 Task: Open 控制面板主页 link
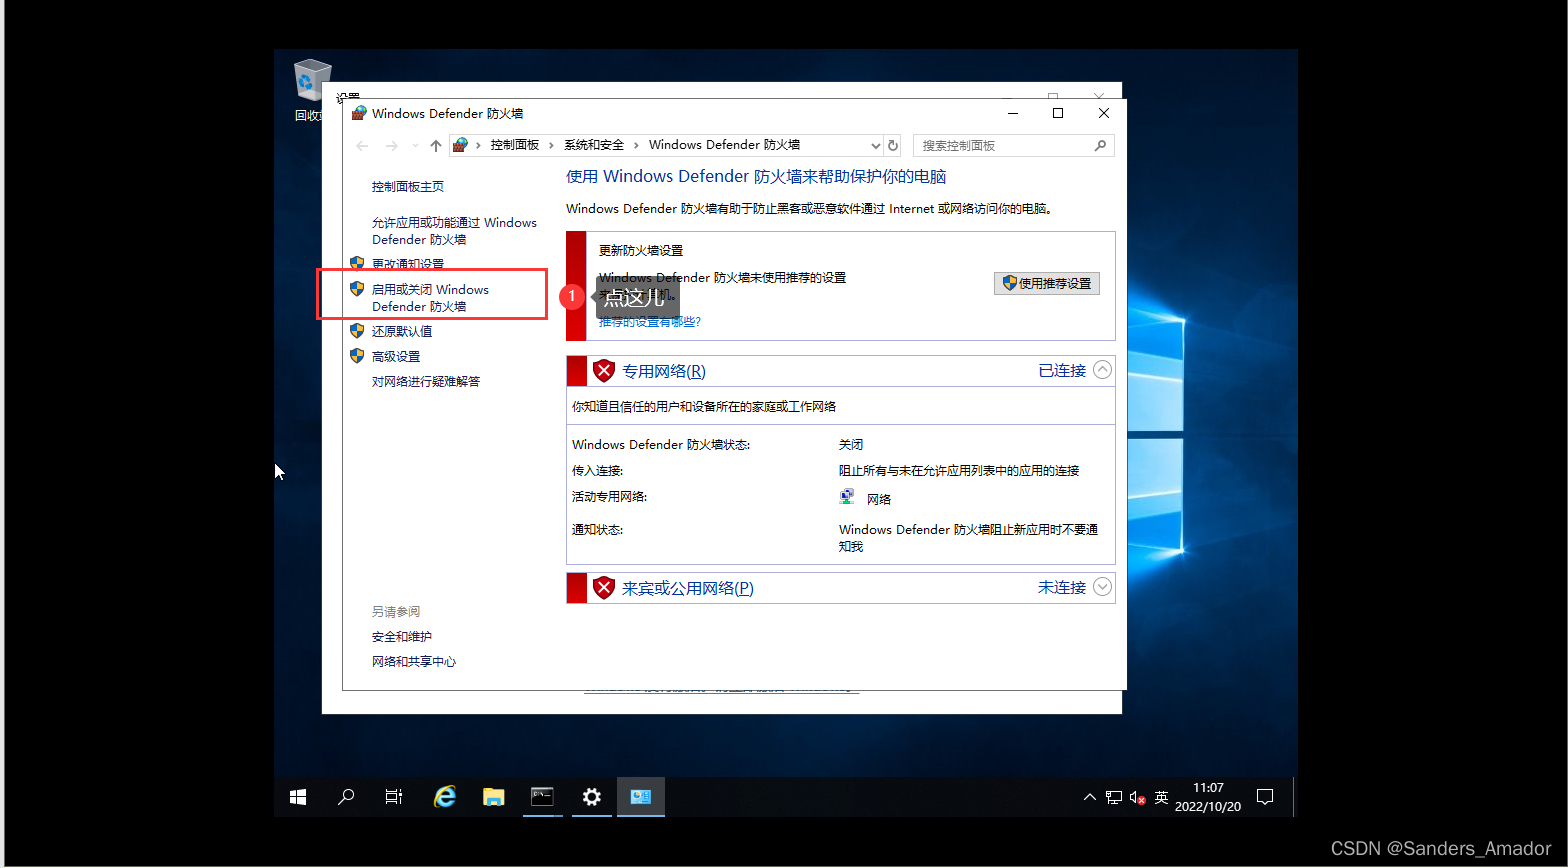pyautogui.click(x=408, y=186)
